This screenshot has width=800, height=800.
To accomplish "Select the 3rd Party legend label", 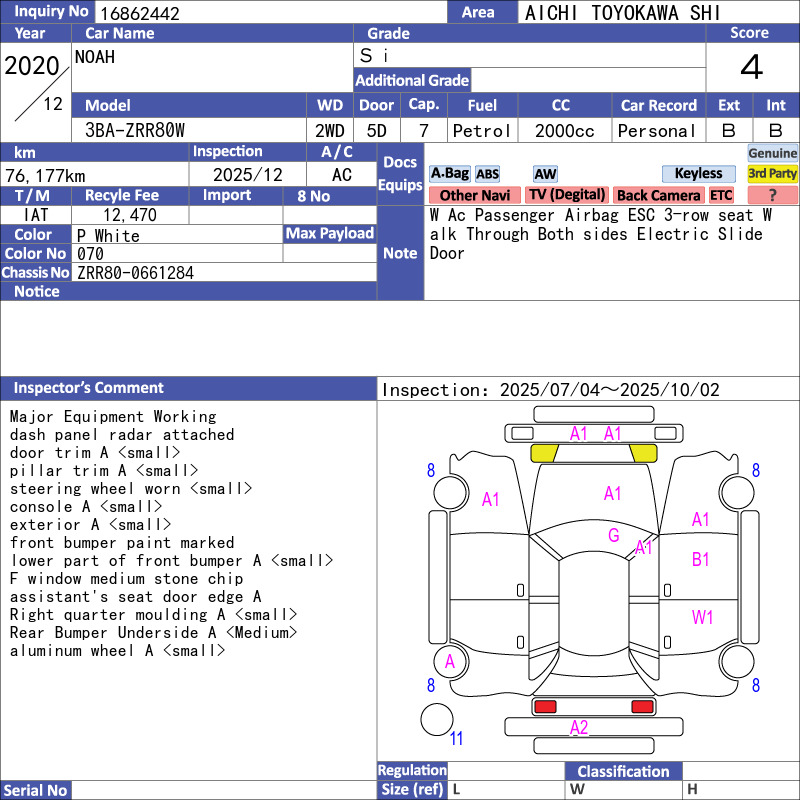I will pos(773,174).
